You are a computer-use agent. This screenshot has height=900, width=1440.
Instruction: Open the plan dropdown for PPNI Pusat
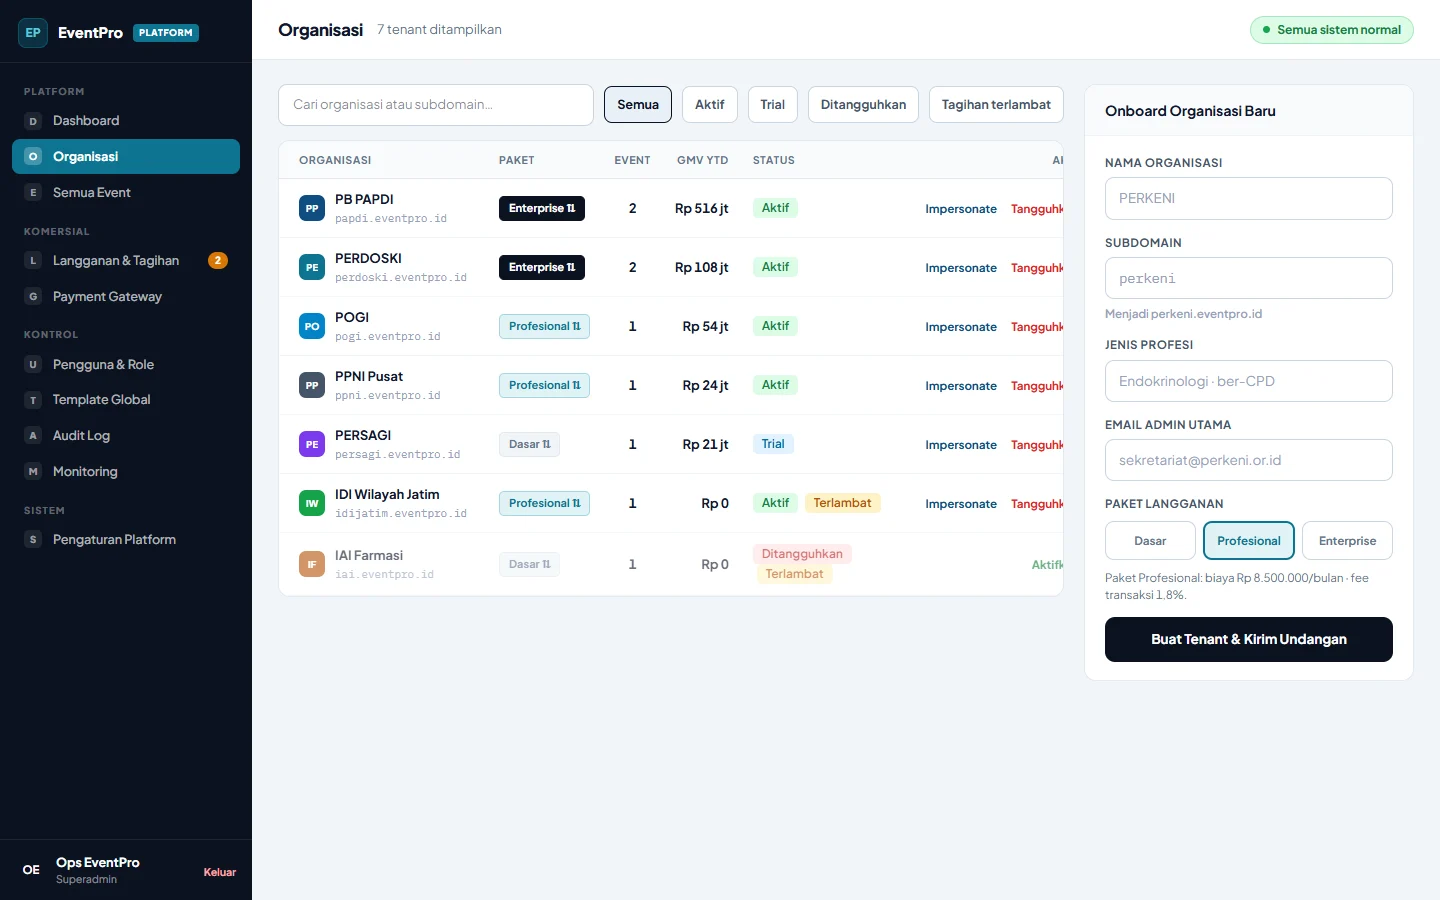544,385
